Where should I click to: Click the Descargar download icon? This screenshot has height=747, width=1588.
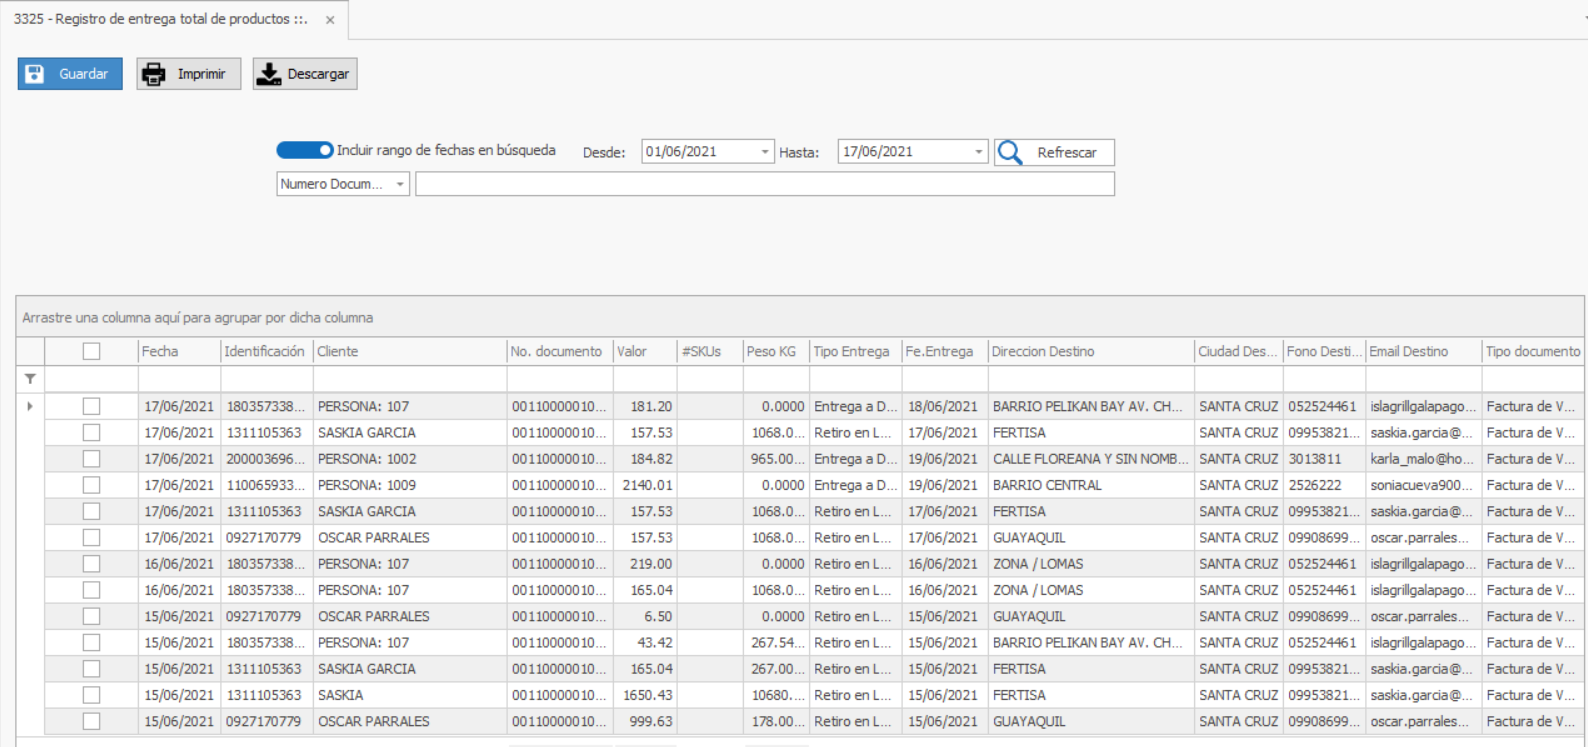click(x=269, y=74)
